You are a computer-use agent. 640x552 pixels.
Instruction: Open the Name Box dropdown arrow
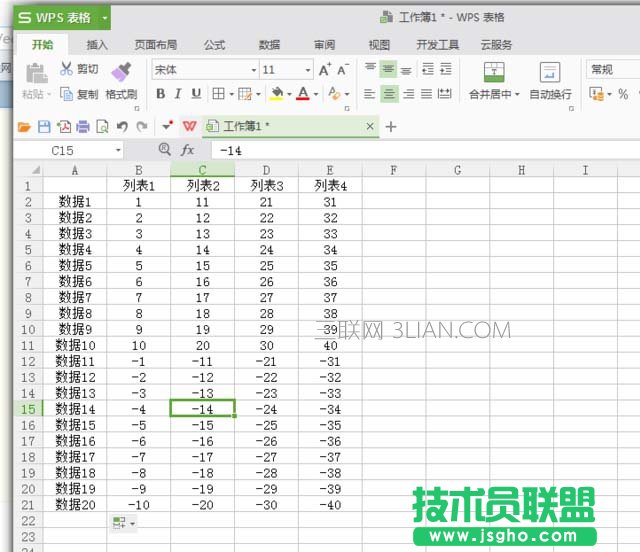(118, 150)
